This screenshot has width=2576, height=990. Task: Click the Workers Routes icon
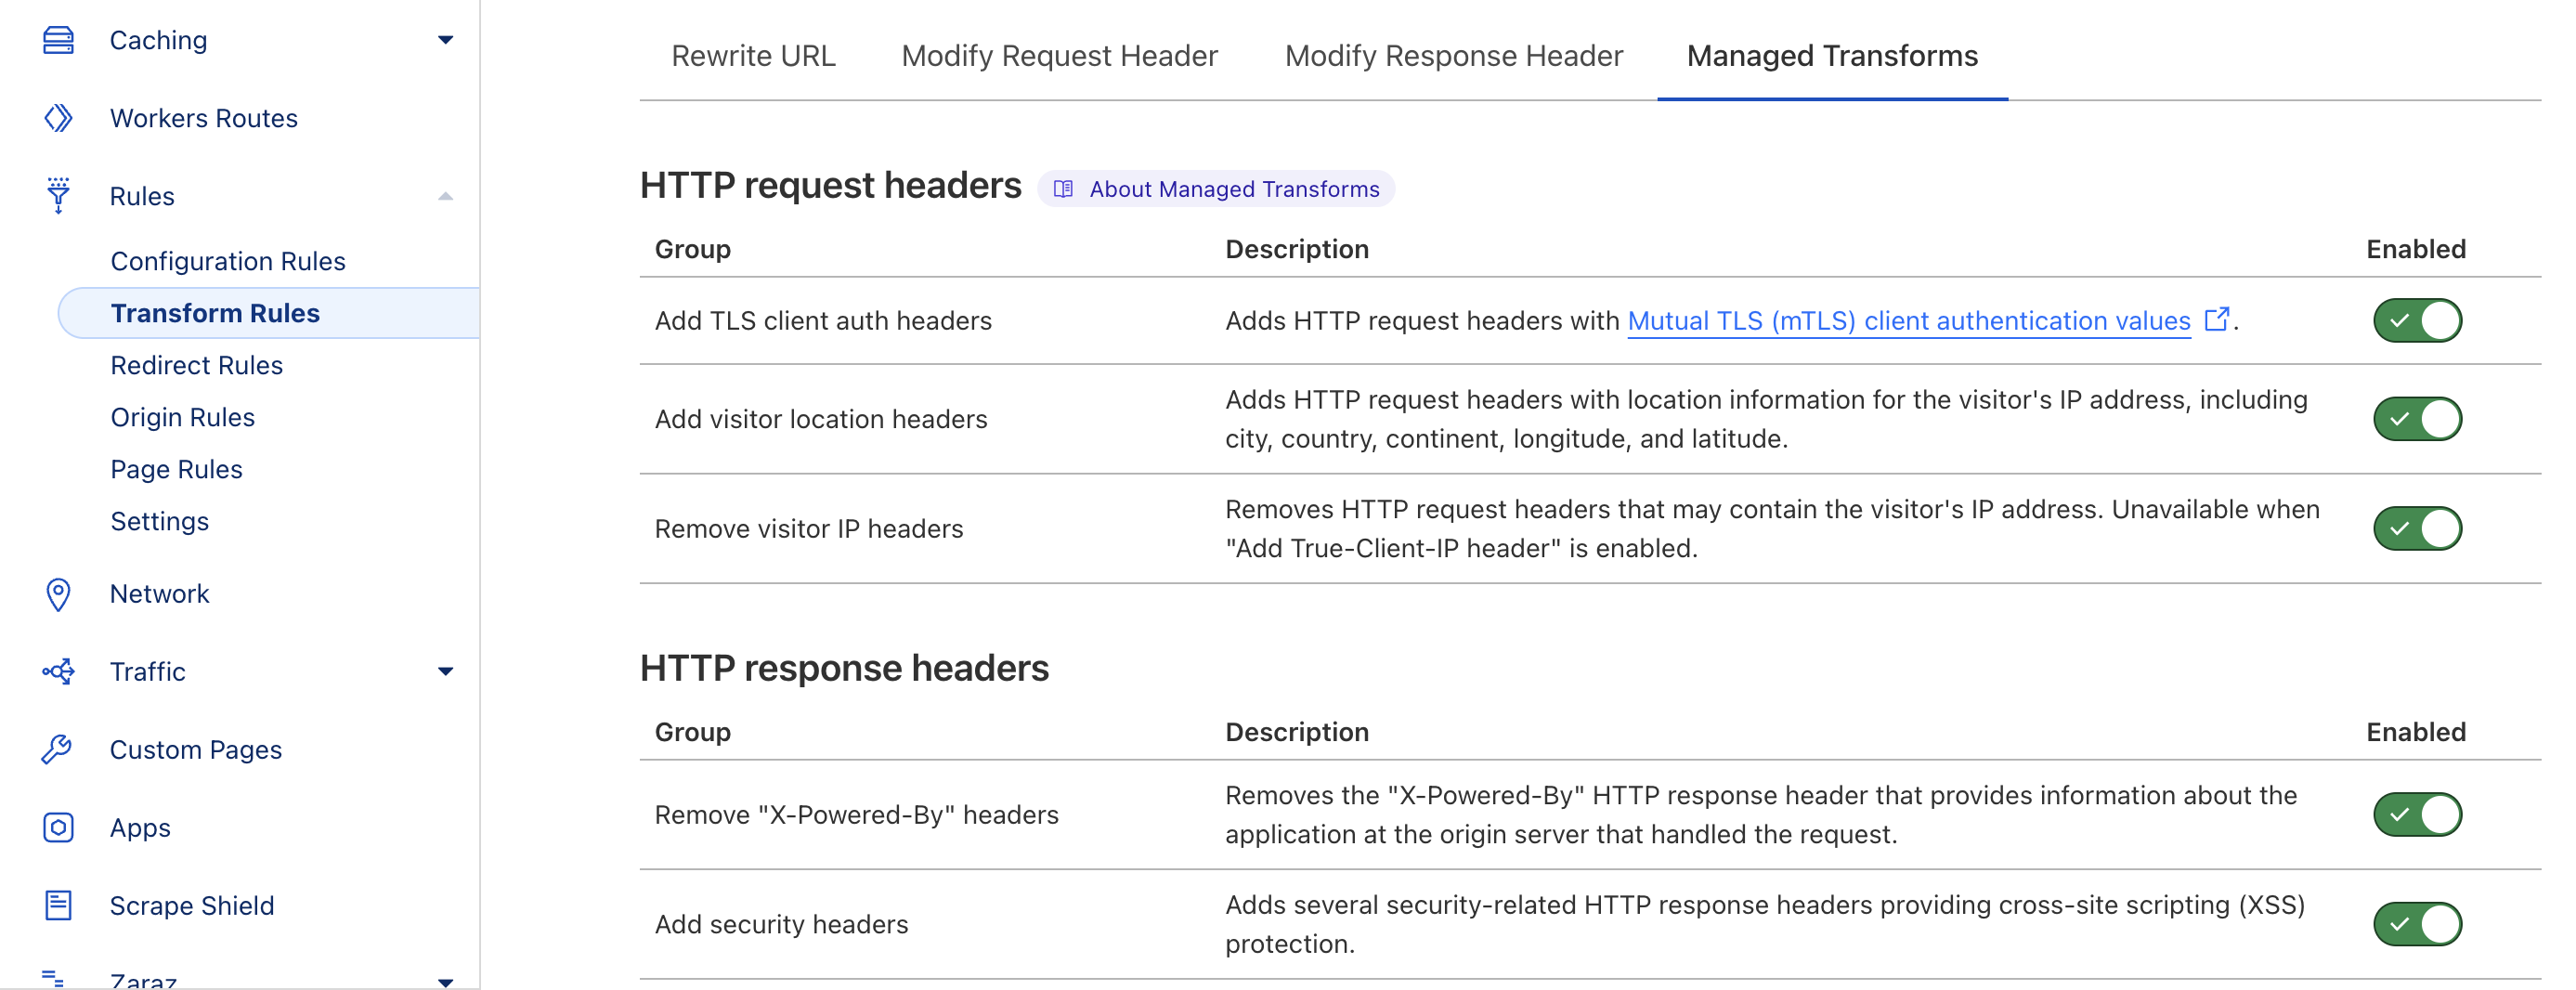[x=58, y=118]
